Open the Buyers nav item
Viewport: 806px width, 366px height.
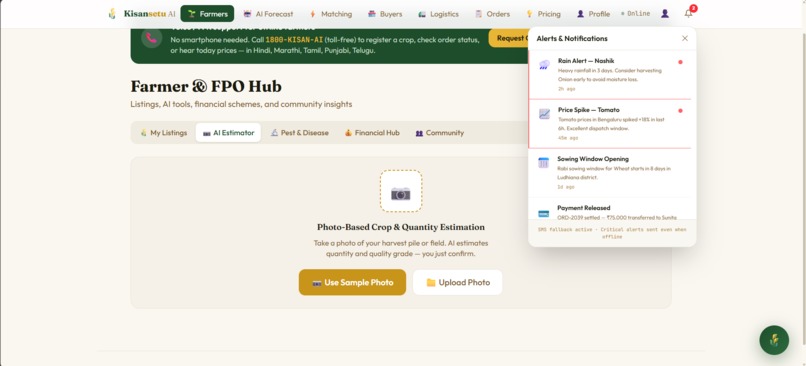pos(385,14)
